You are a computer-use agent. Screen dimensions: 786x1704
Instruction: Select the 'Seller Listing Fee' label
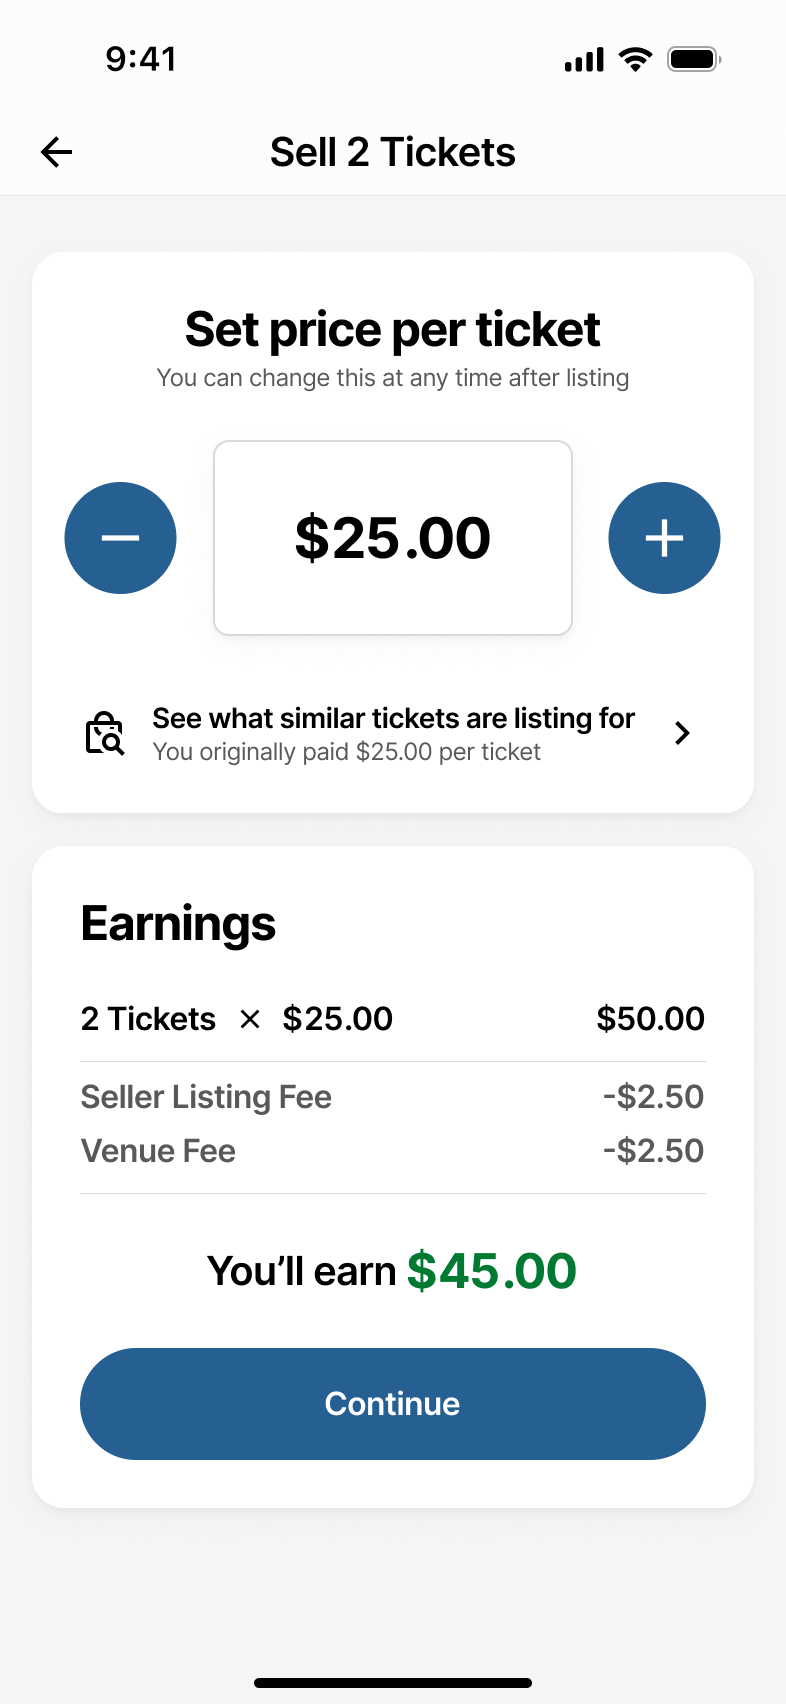pos(206,1097)
